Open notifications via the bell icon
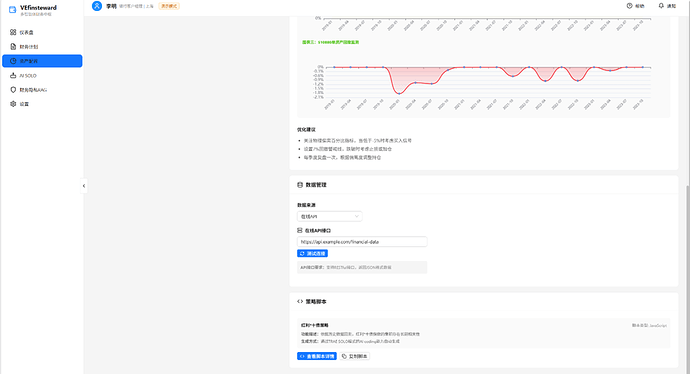This screenshot has width=690, height=374. [x=661, y=6]
